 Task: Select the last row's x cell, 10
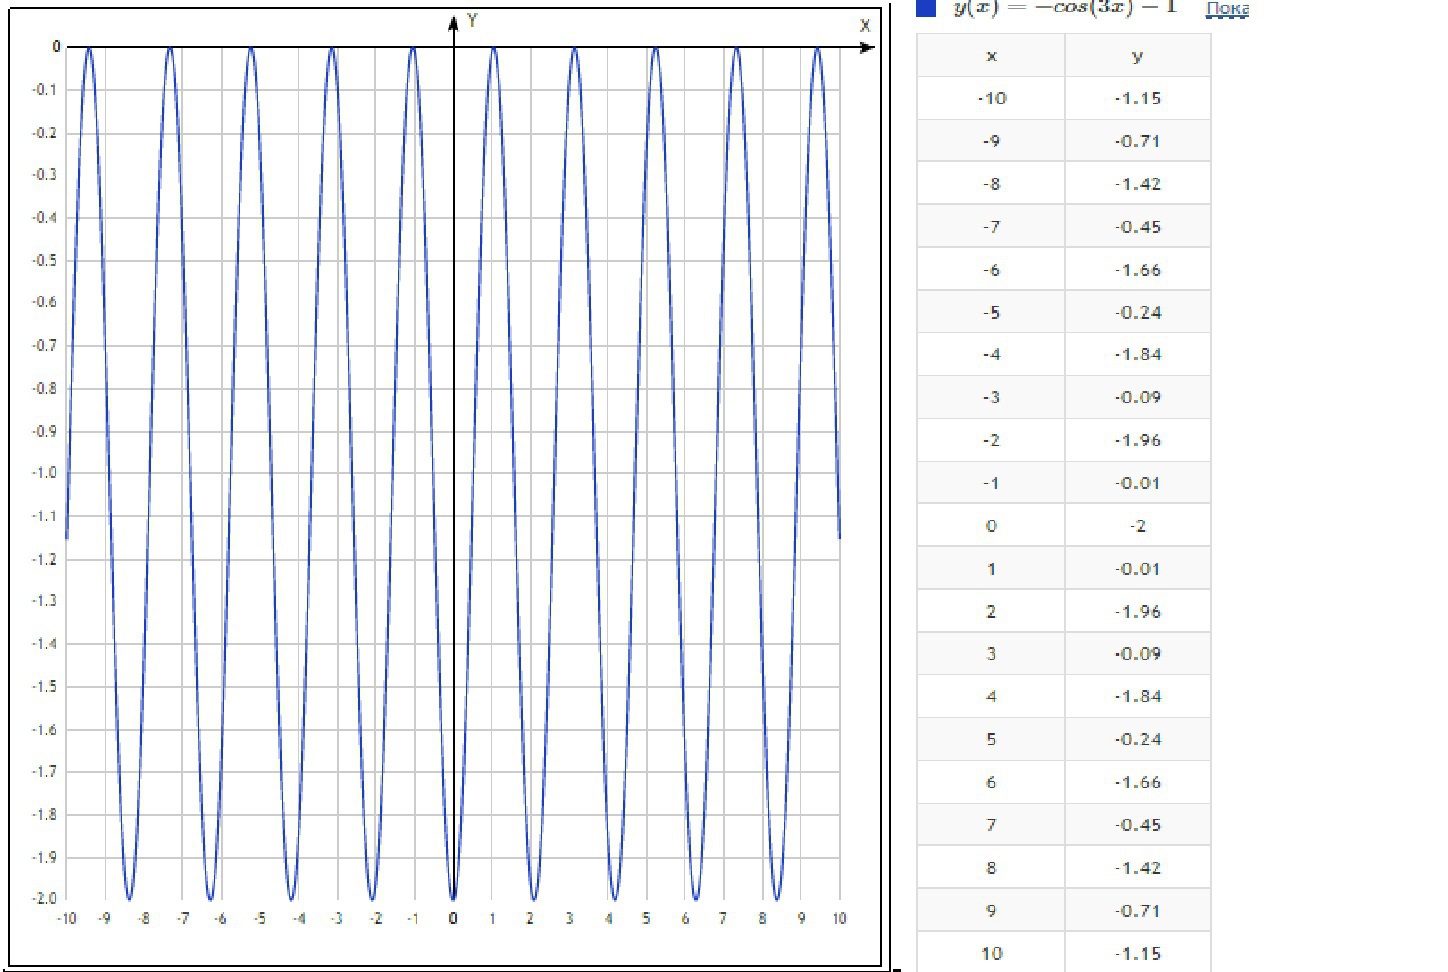coord(991,954)
